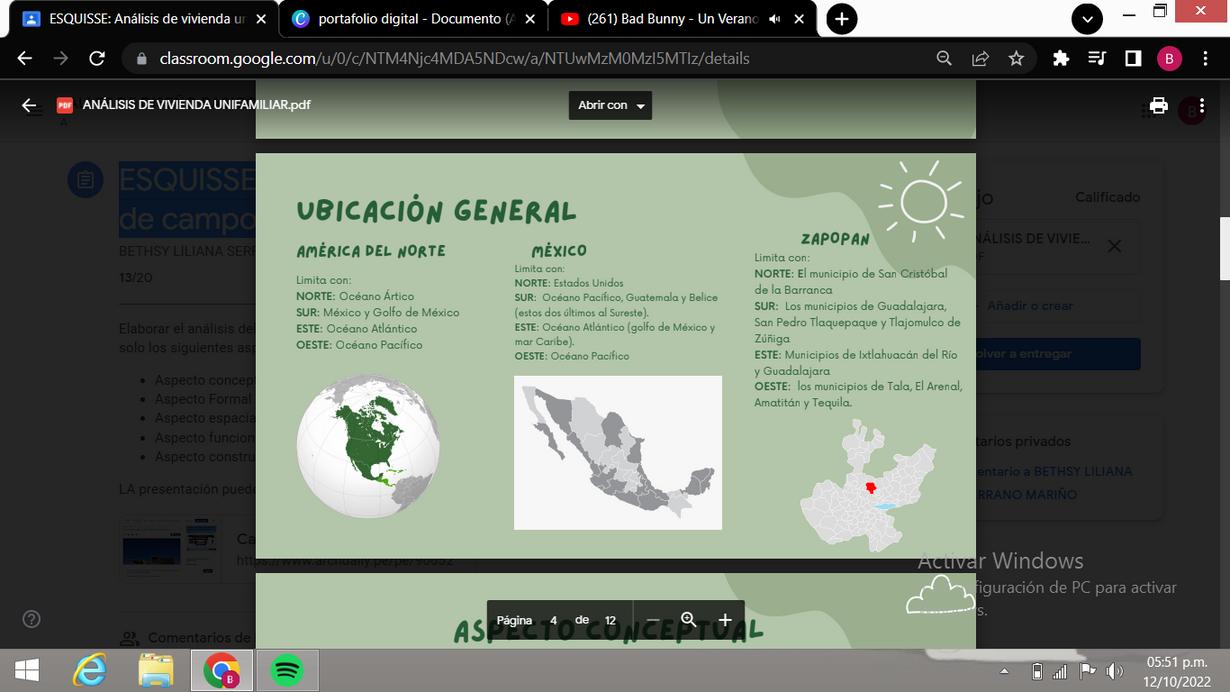The height and width of the screenshot is (692, 1230).
Task: Mute the Bad Bunny tab audio icon
Action: (774, 19)
